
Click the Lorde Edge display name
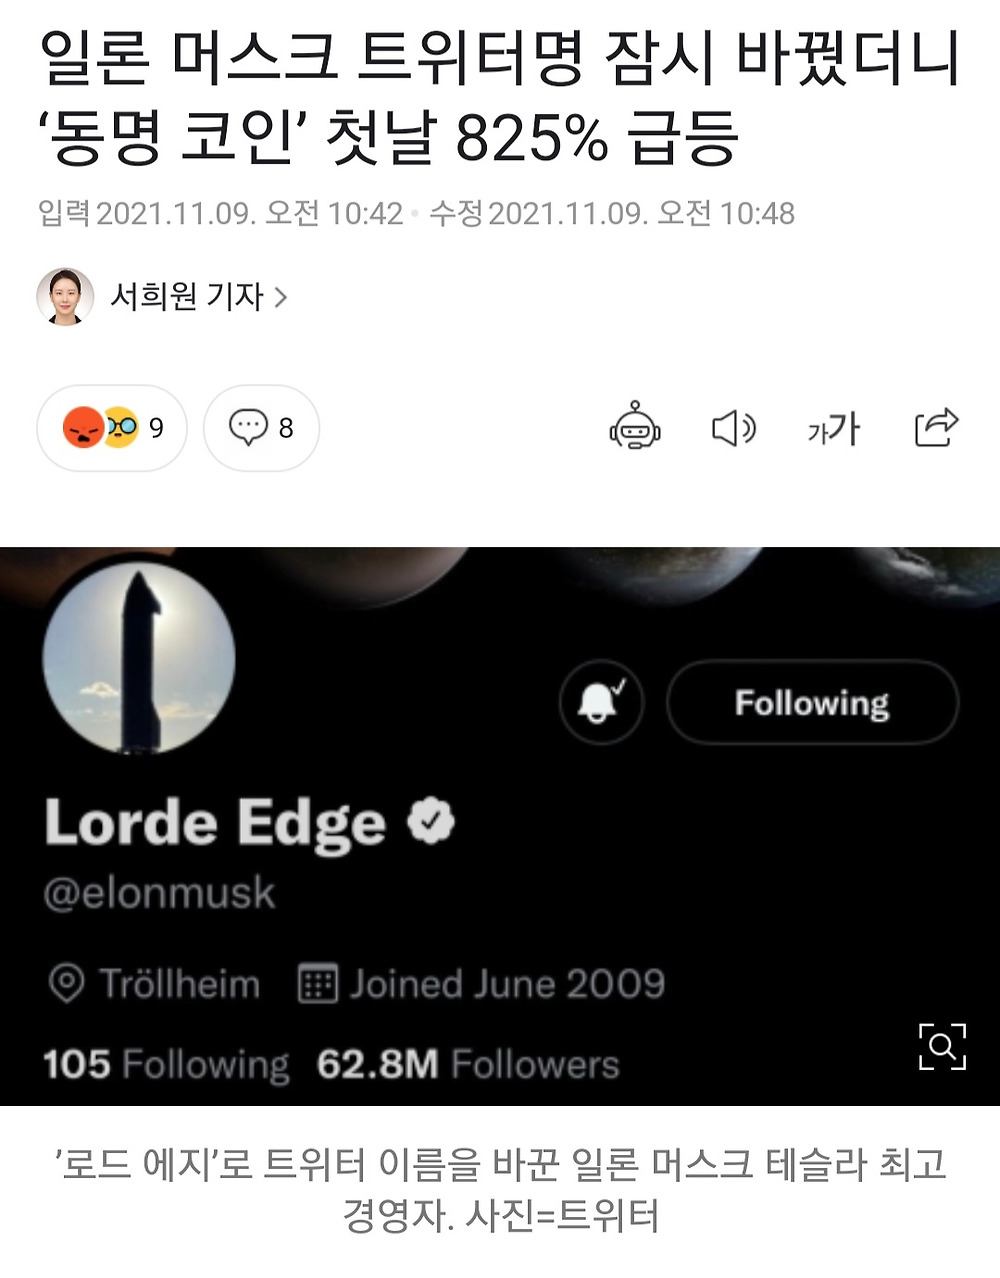[x=215, y=823]
